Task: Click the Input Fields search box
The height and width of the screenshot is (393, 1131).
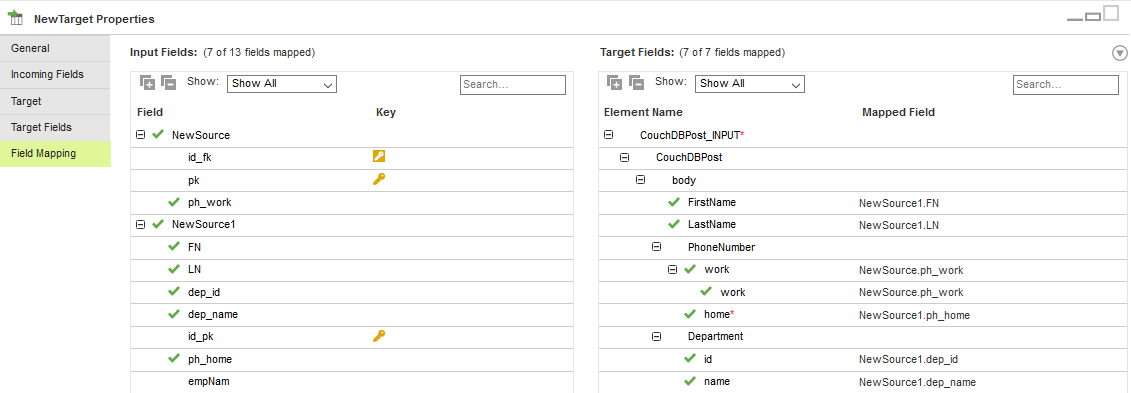Action: tap(513, 84)
